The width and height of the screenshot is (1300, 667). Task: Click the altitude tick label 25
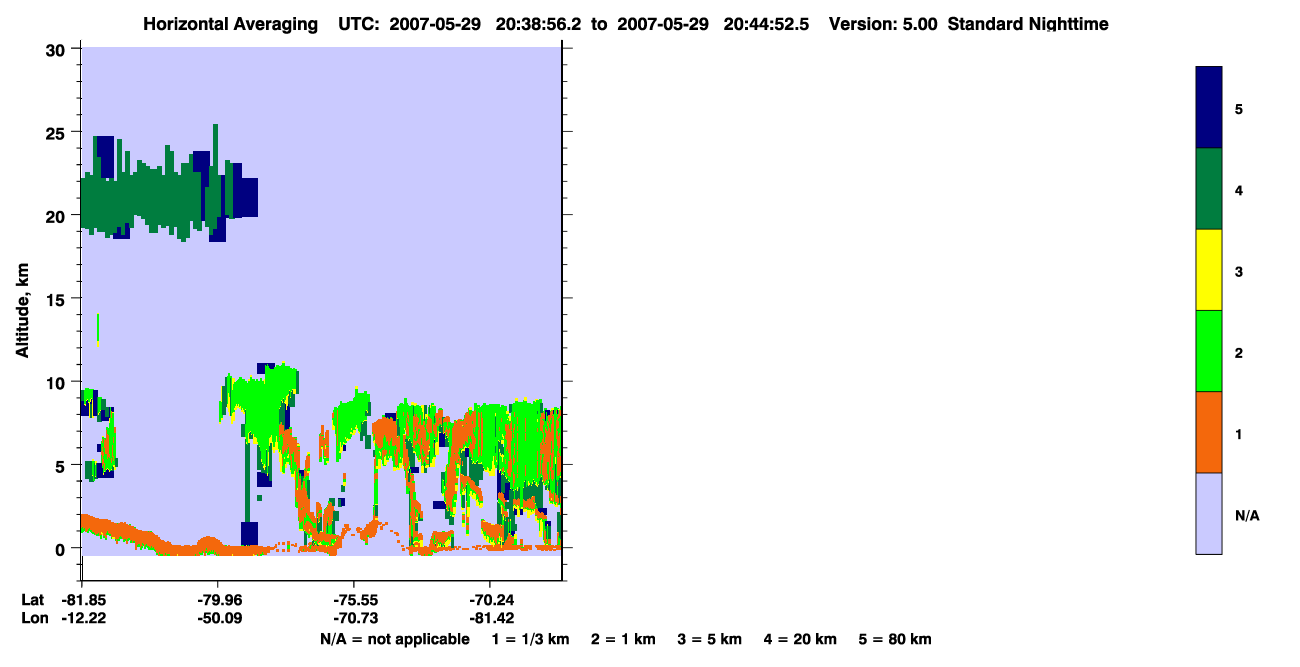(58, 132)
